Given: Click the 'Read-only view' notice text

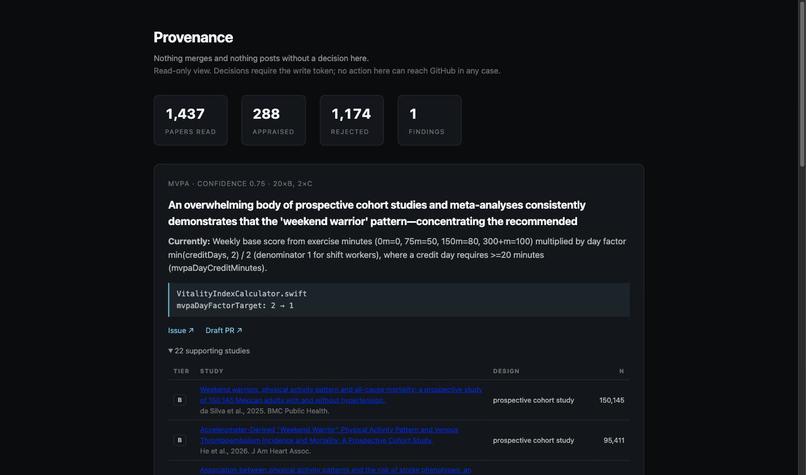Looking at the screenshot, I should tap(326, 71).
